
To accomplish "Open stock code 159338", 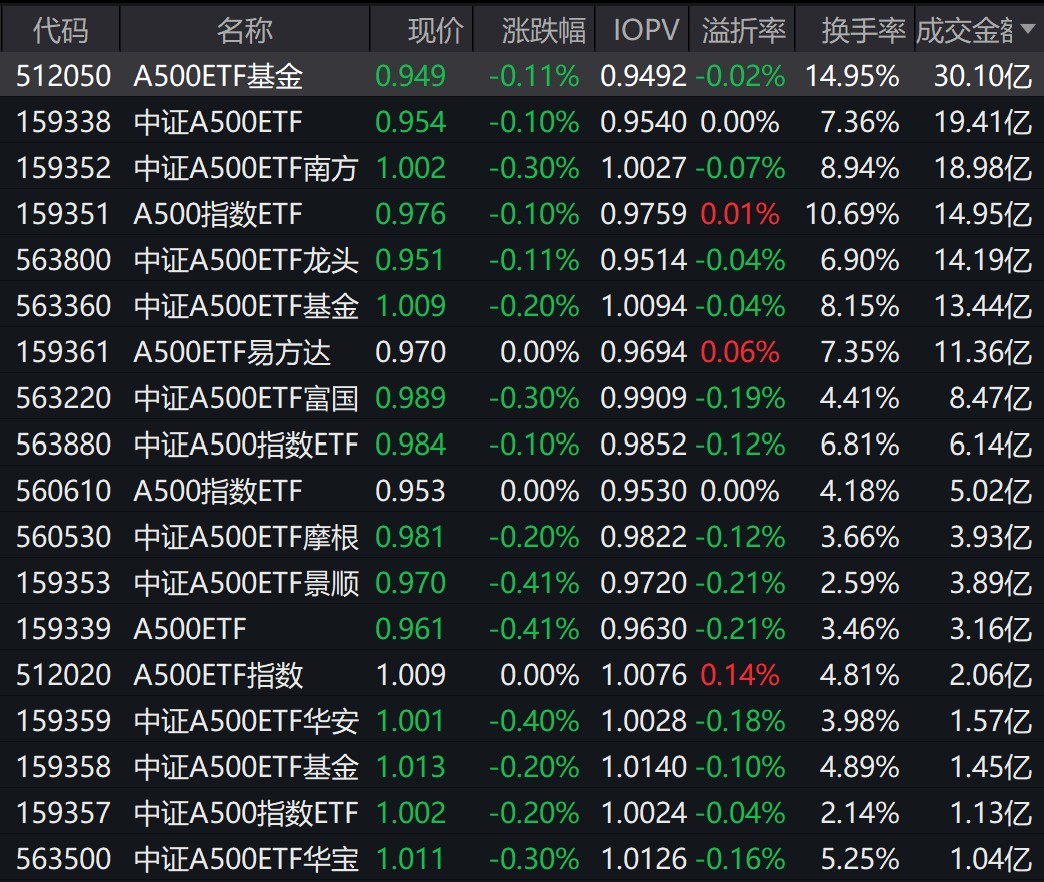I will pos(63,122).
